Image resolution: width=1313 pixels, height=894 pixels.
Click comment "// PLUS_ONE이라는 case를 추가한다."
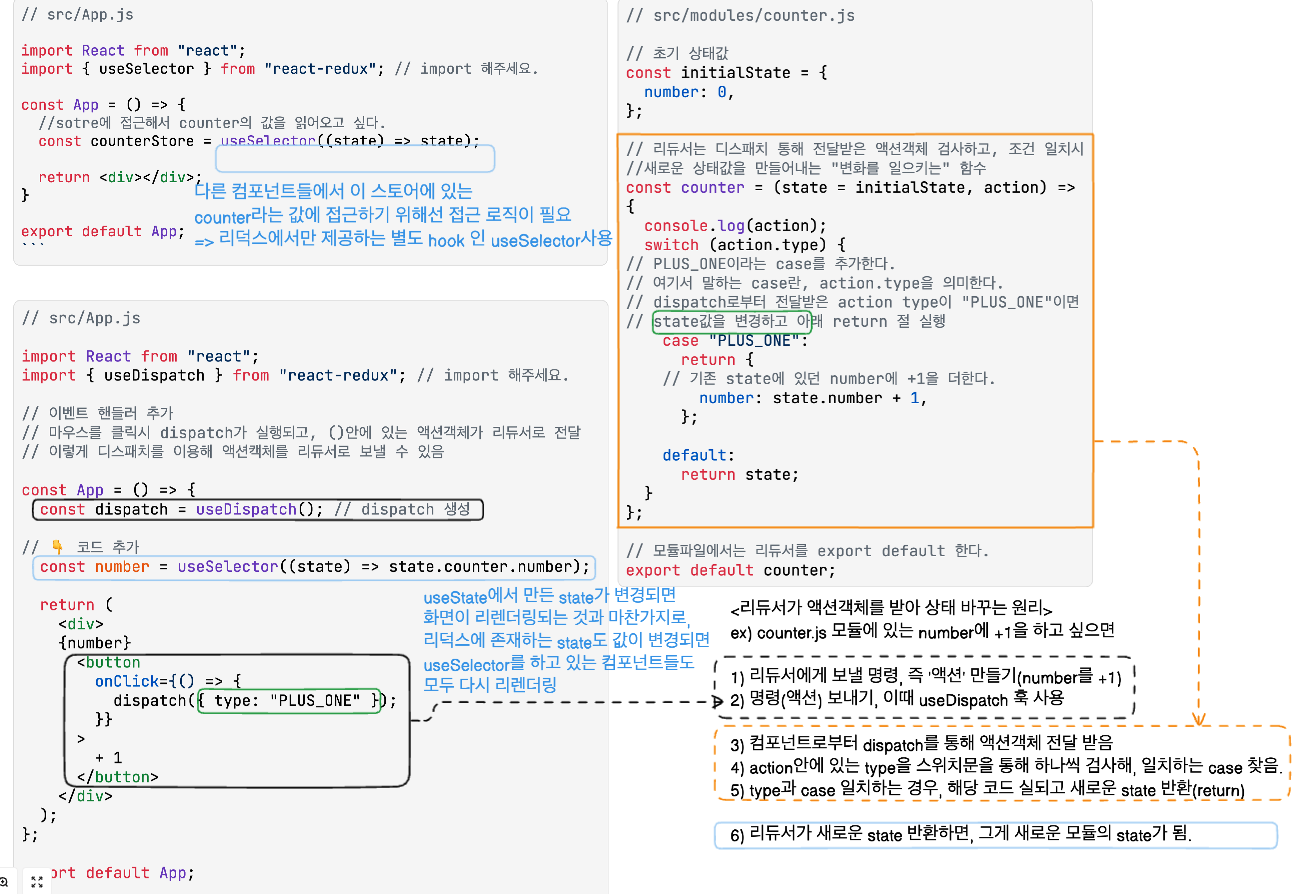[760, 263]
